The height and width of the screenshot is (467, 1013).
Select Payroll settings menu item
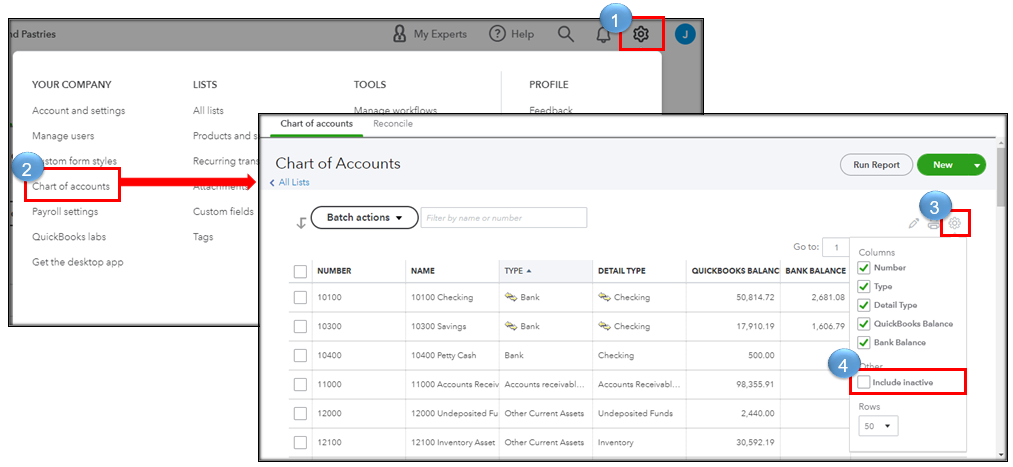tap(65, 211)
